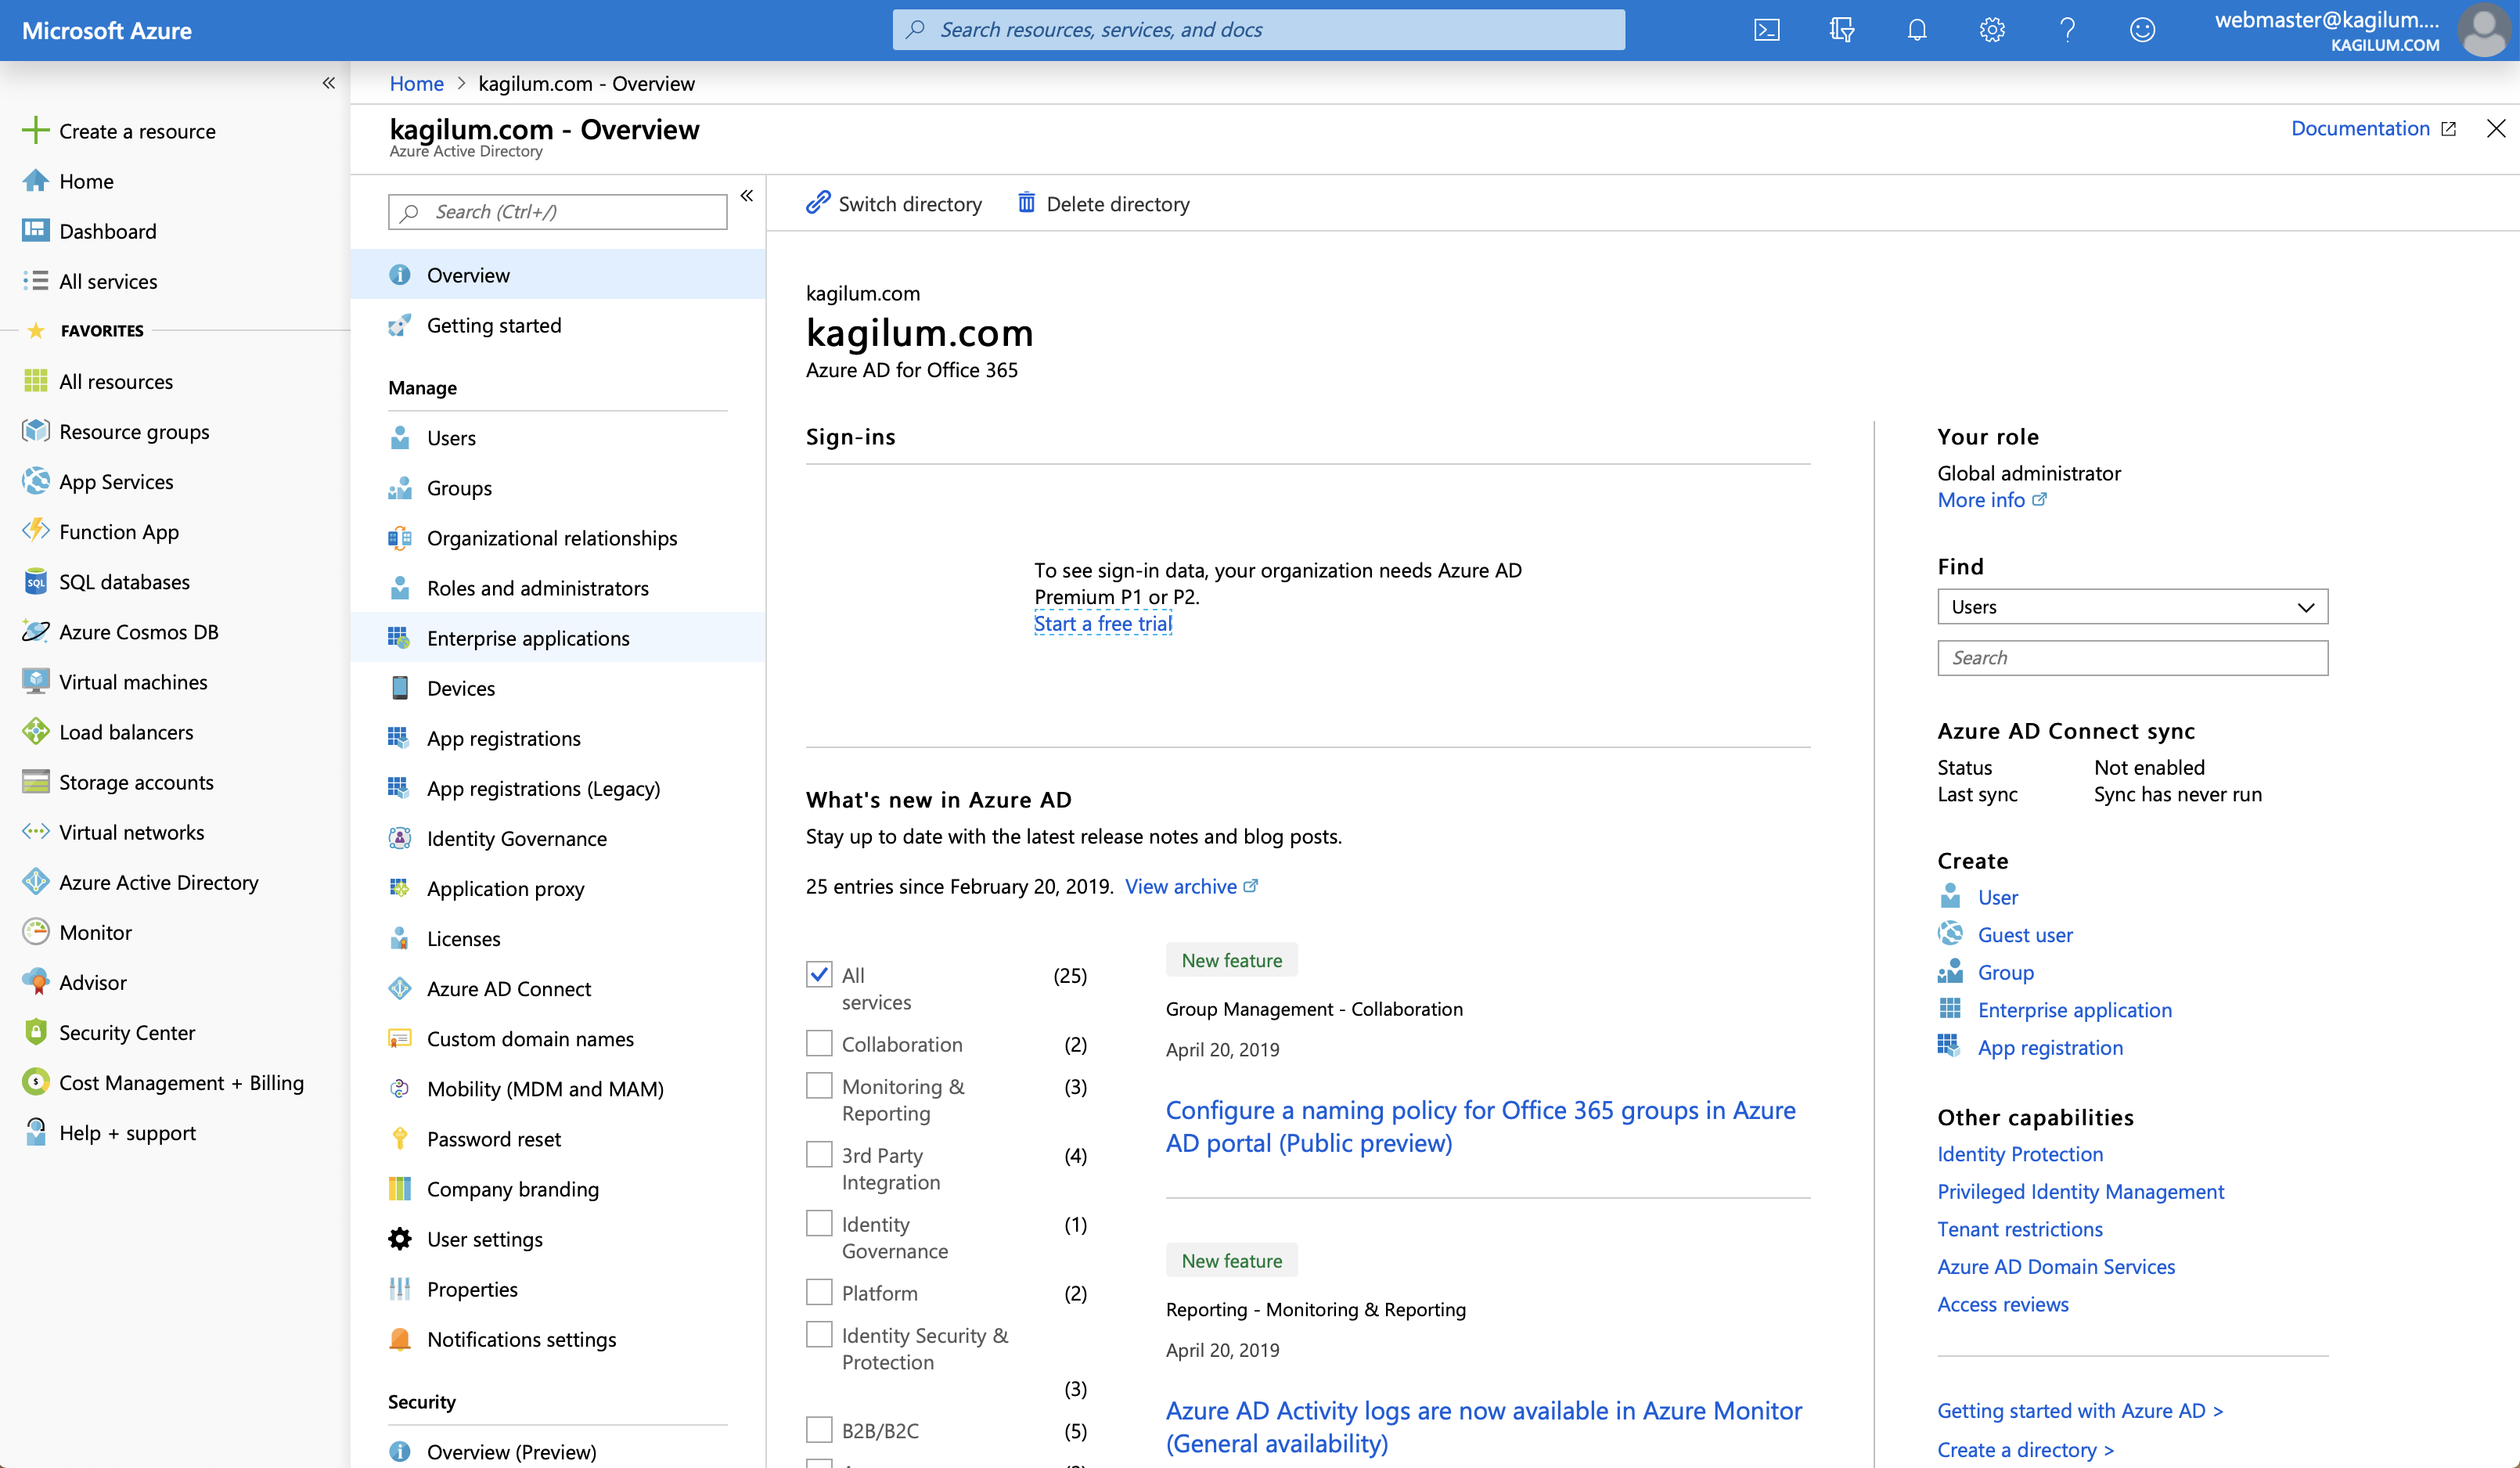Click the Azure Cosmos DB icon
The height and width of the screenshot is (1468, 2520).
pos(35,631)
